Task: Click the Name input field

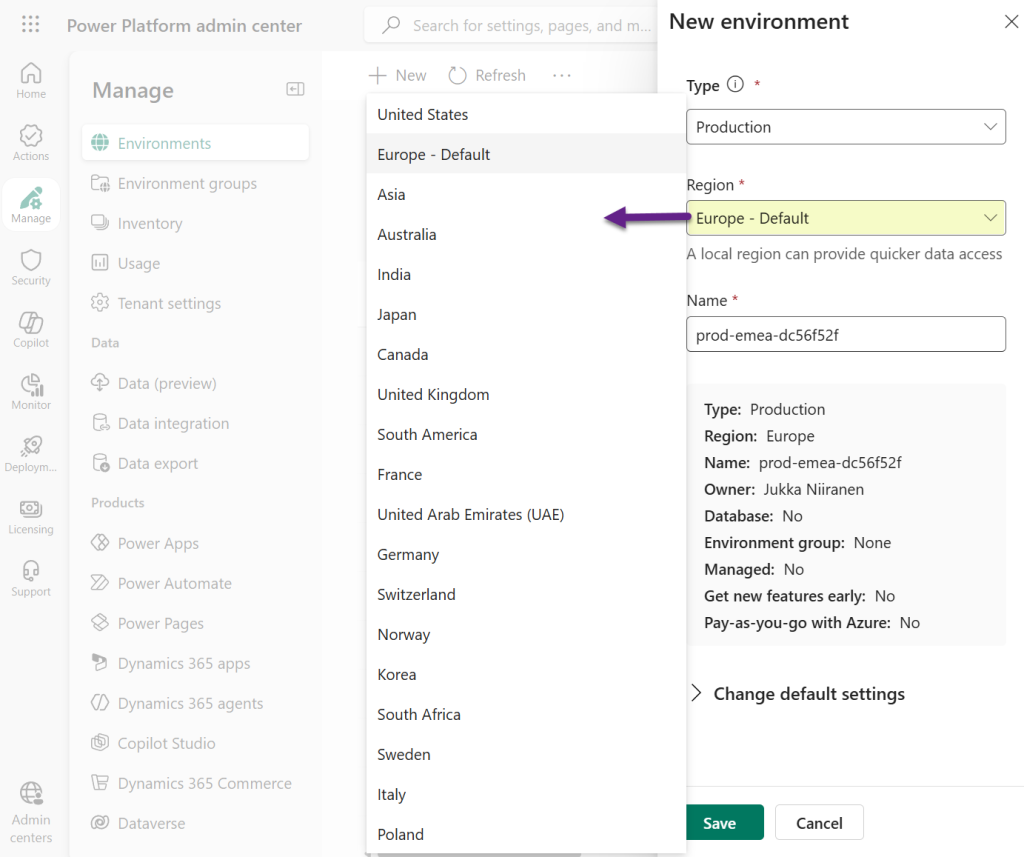Action: tap(846, 334)
